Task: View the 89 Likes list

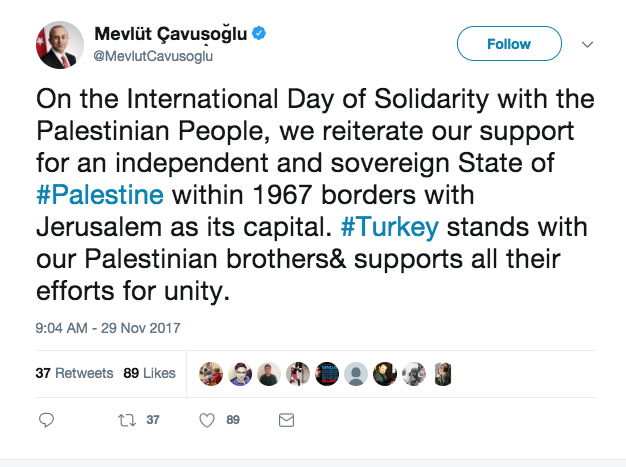Action: [x=149, y=373]
